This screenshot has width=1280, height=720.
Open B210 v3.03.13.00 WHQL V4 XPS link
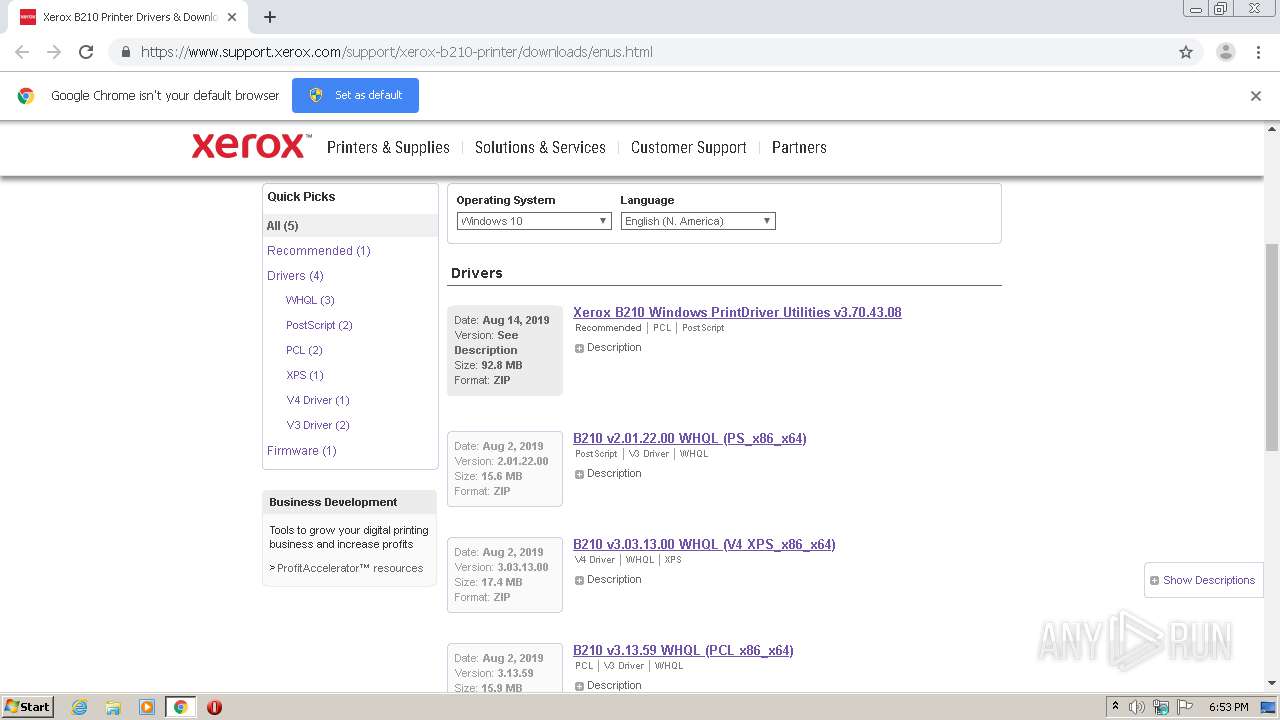coord(704,544)
